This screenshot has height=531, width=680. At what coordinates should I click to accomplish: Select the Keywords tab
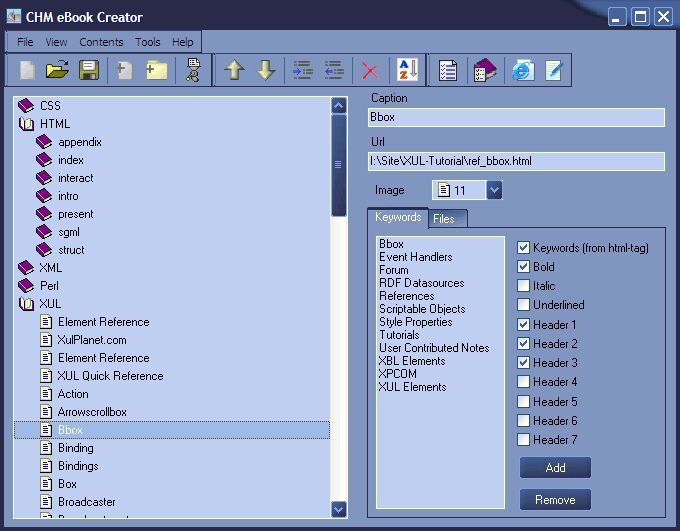coord(398,217)
